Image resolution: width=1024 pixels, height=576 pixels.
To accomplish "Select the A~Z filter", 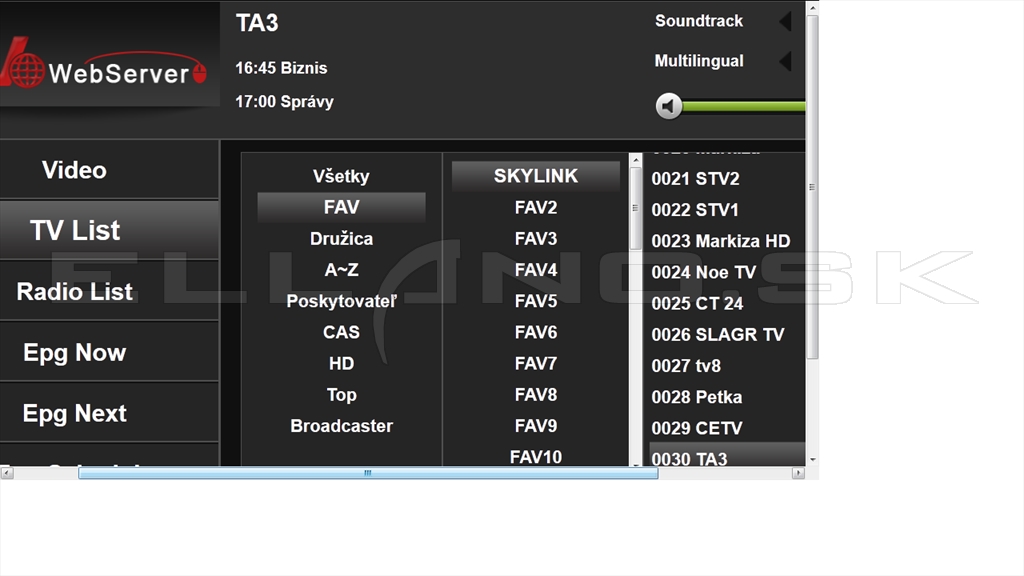I will [x=341, y=270].
